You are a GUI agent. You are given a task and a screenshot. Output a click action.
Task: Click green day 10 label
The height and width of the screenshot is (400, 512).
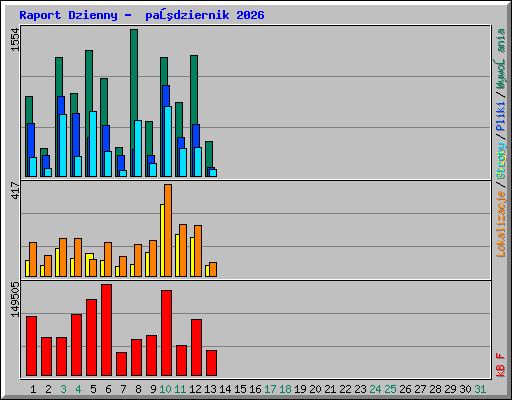[x=165, y=389]
